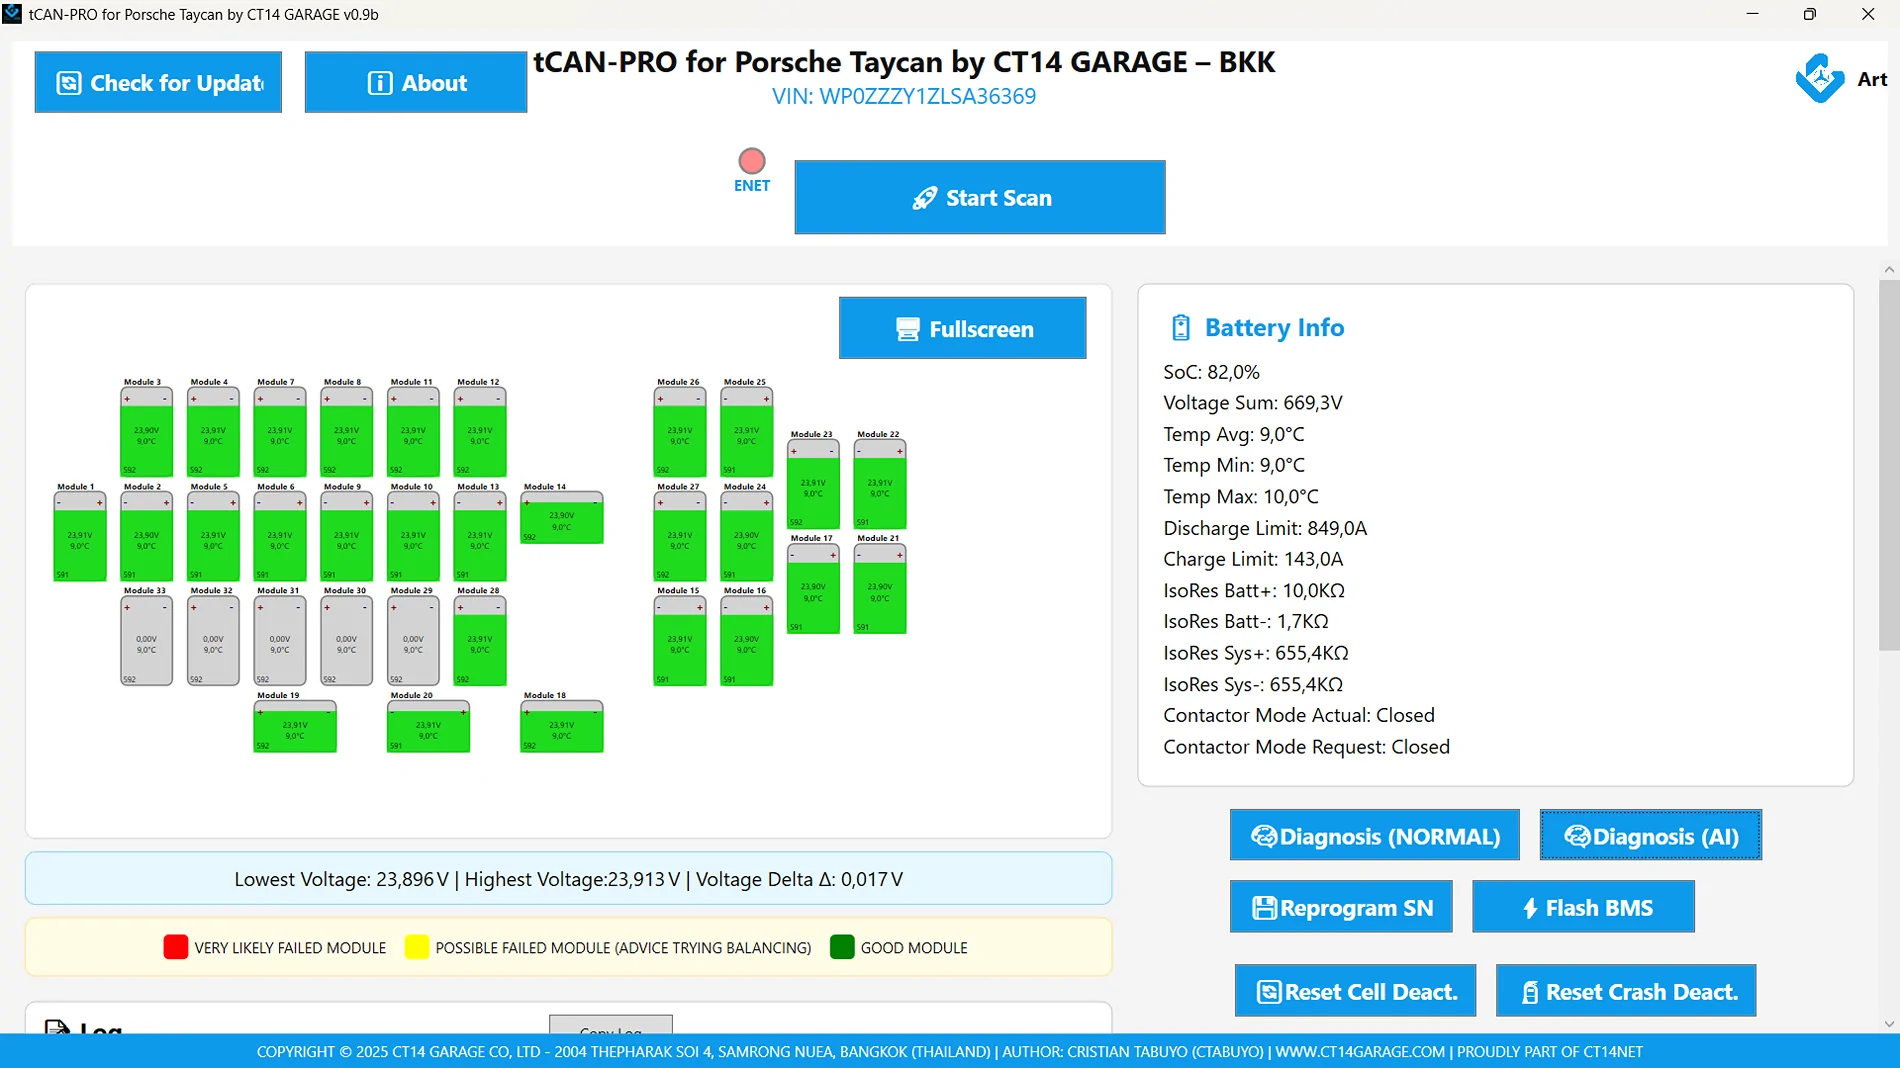Image resolution: width=1900 pixels, height=1068 pixels.
Task: Select the Module 18 battery cell
Action: tap(562, 727)
